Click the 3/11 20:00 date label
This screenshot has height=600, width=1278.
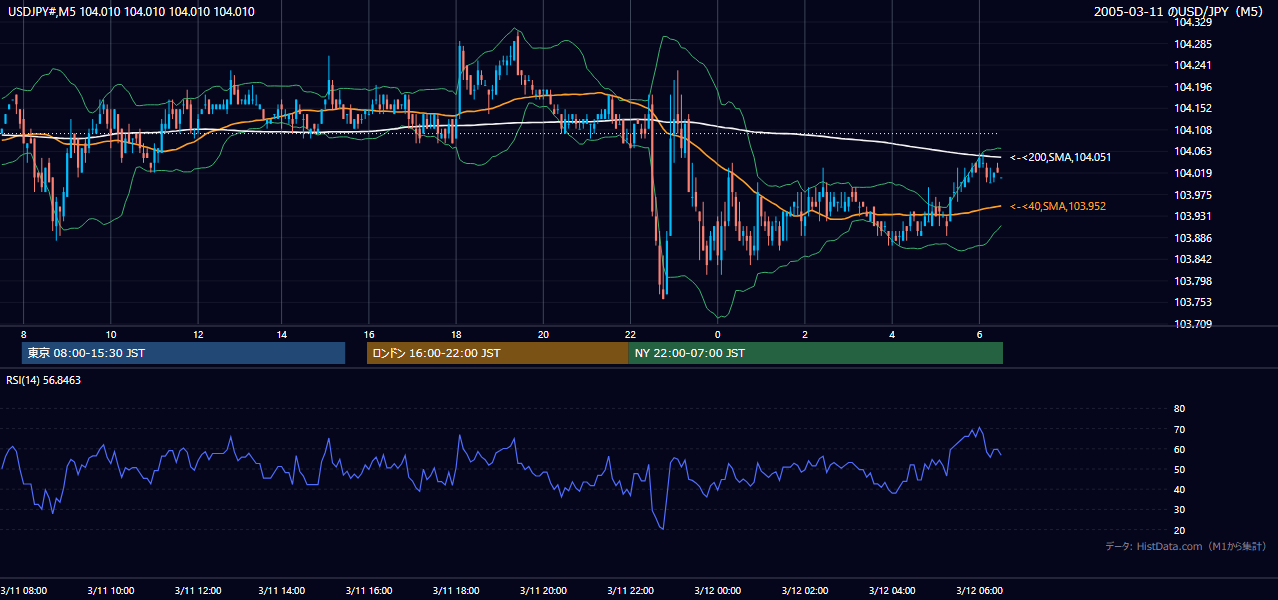[543, 590]
